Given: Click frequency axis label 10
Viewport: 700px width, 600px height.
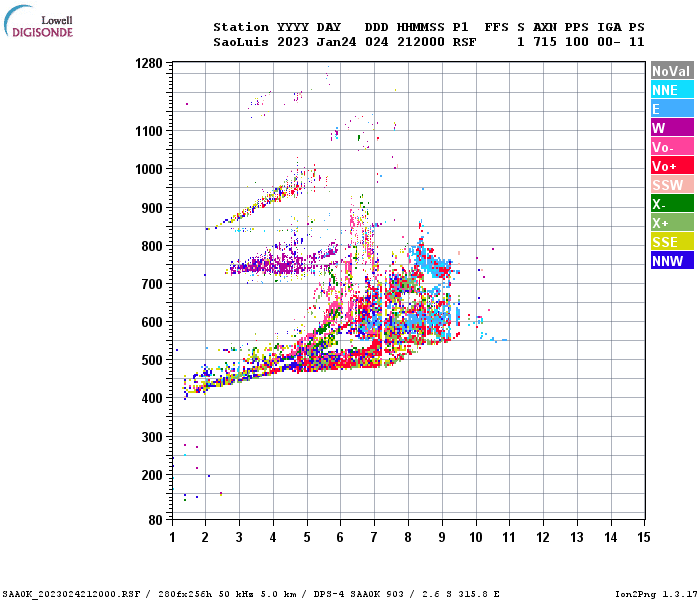Looking at the screenshot, I should 476,537.
